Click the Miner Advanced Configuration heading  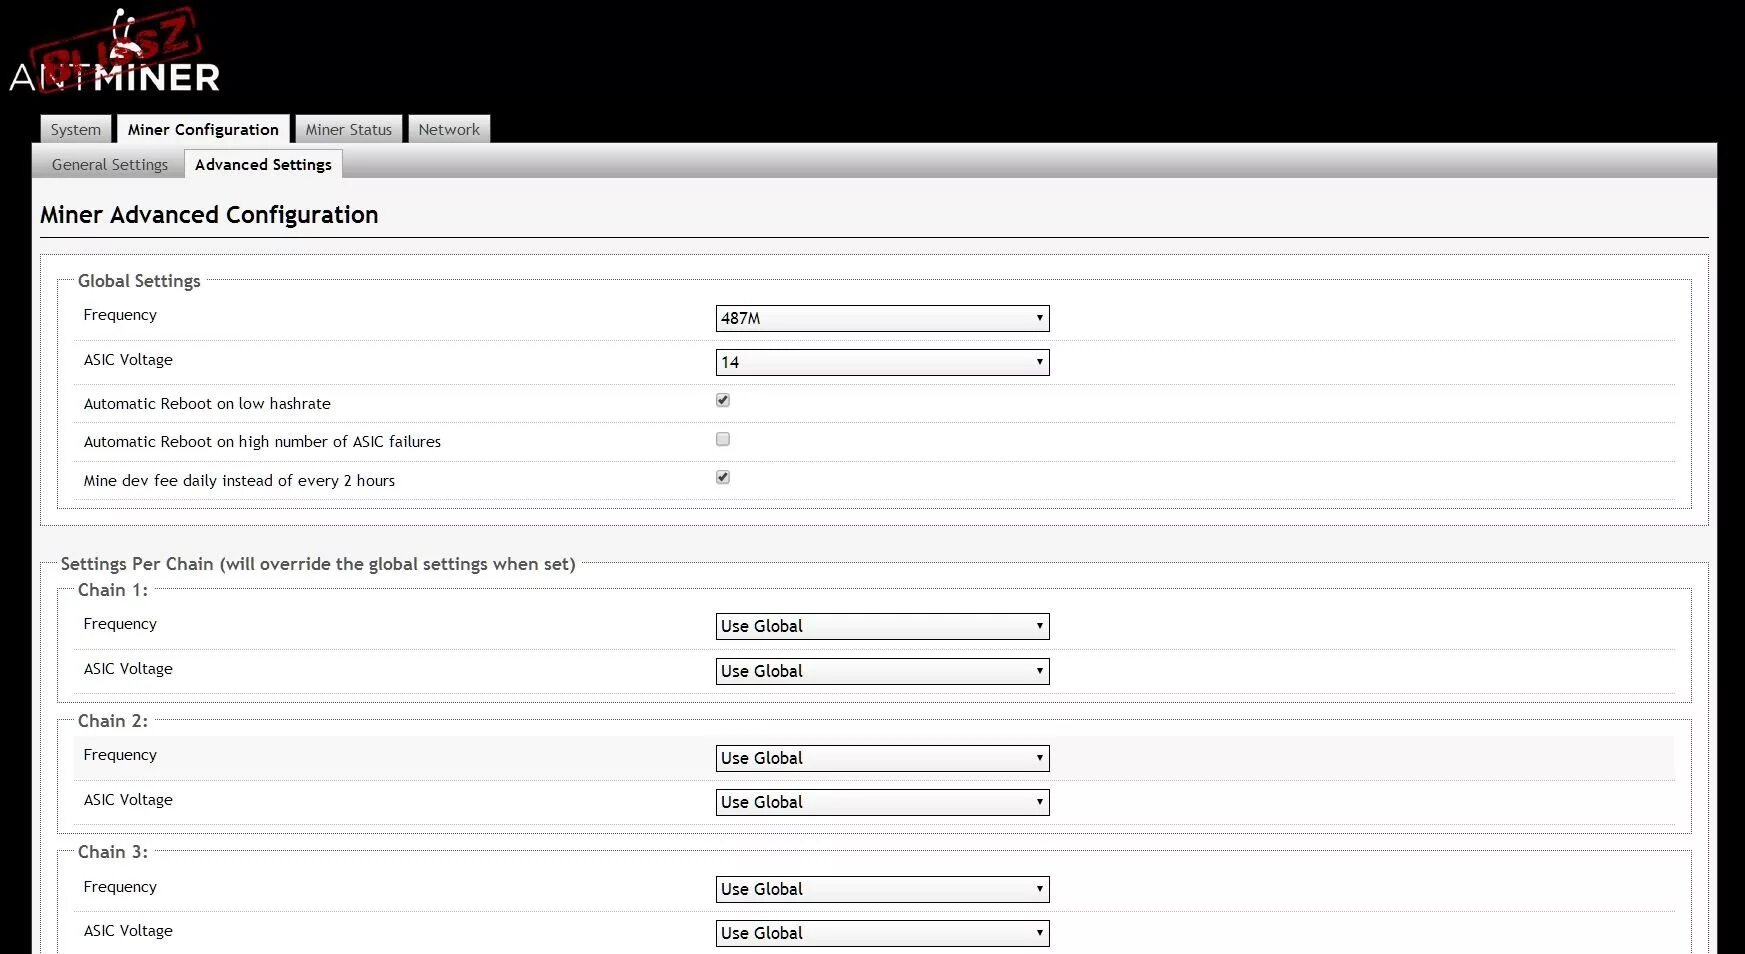click(209, 215)
